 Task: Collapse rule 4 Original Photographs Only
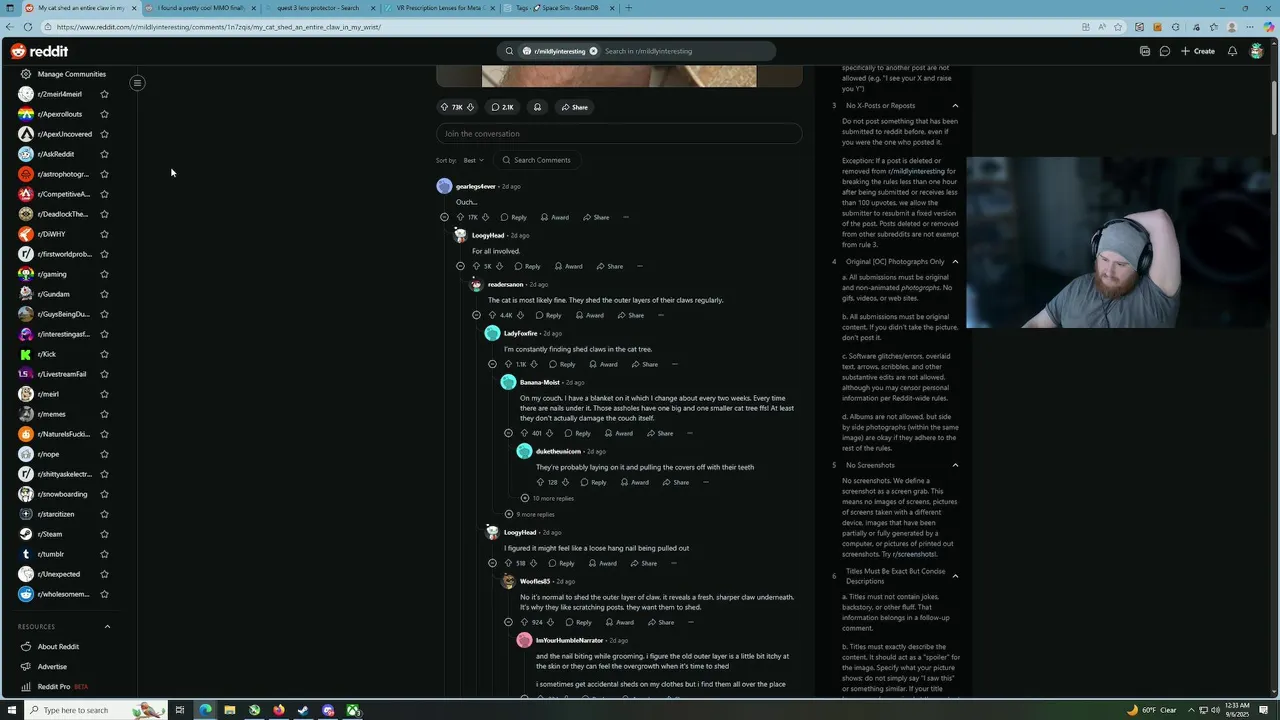(955, 262)
